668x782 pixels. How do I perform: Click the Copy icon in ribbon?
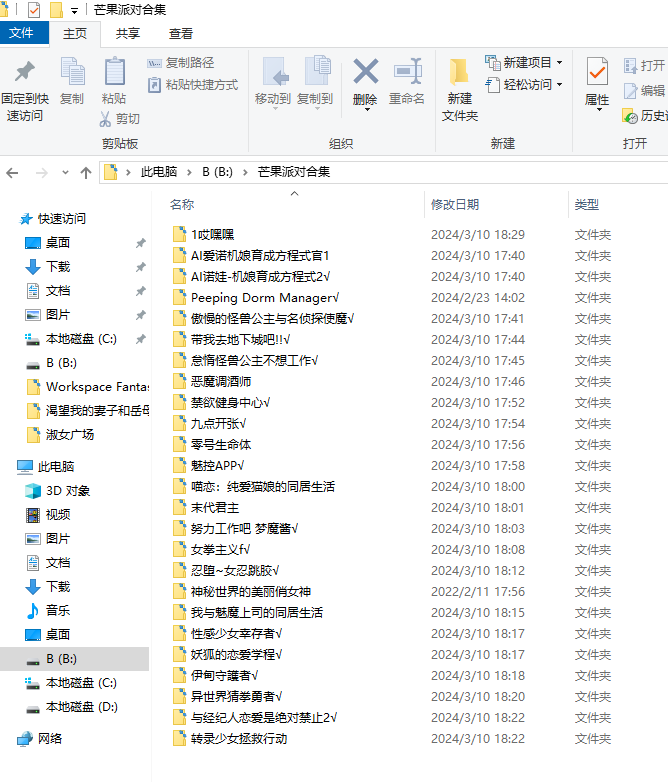click(x=72, y=74)
